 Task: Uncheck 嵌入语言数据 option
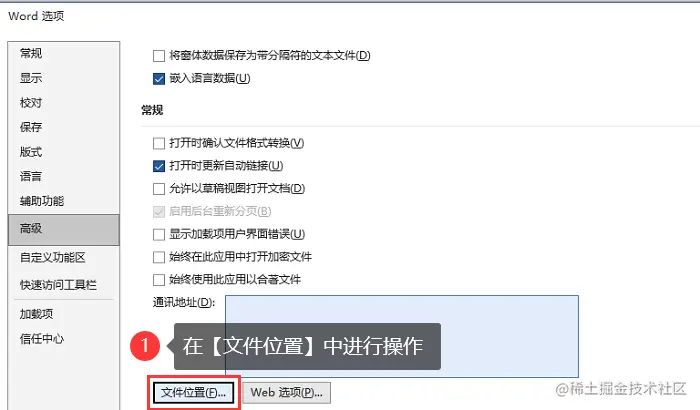click(x=159, y=79)
